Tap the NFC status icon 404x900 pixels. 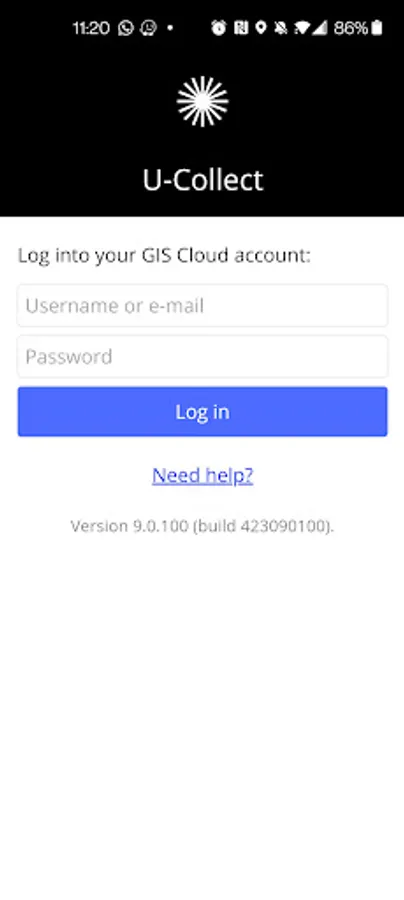click(x=241, y=28)
